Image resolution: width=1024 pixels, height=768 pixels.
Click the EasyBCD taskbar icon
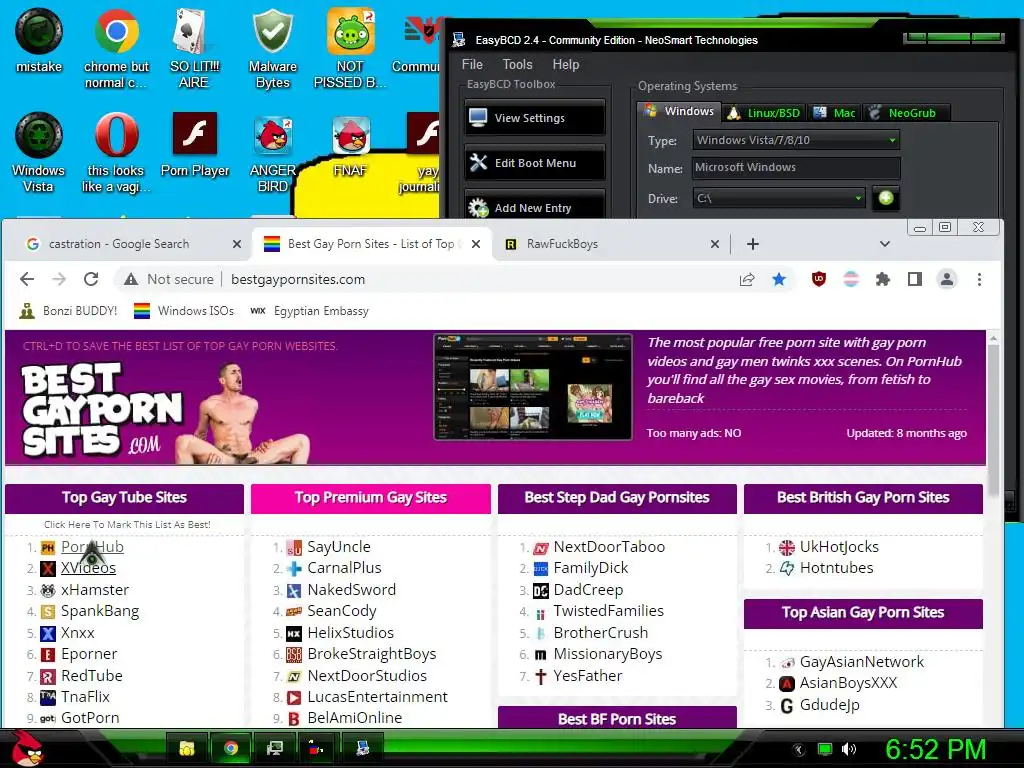[362, 748]
